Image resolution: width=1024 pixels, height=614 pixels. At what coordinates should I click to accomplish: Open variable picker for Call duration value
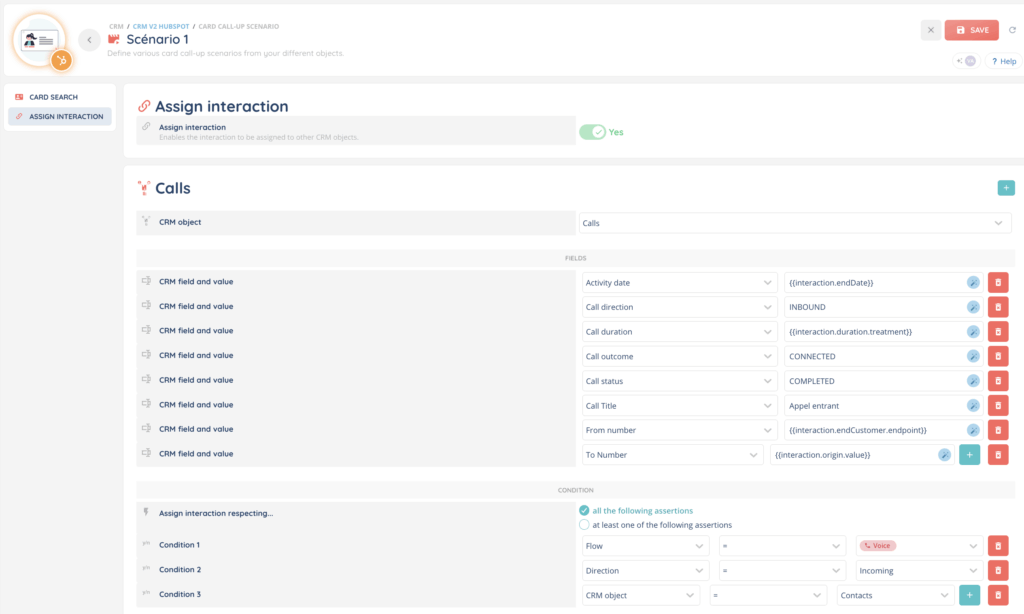point(973,332)
